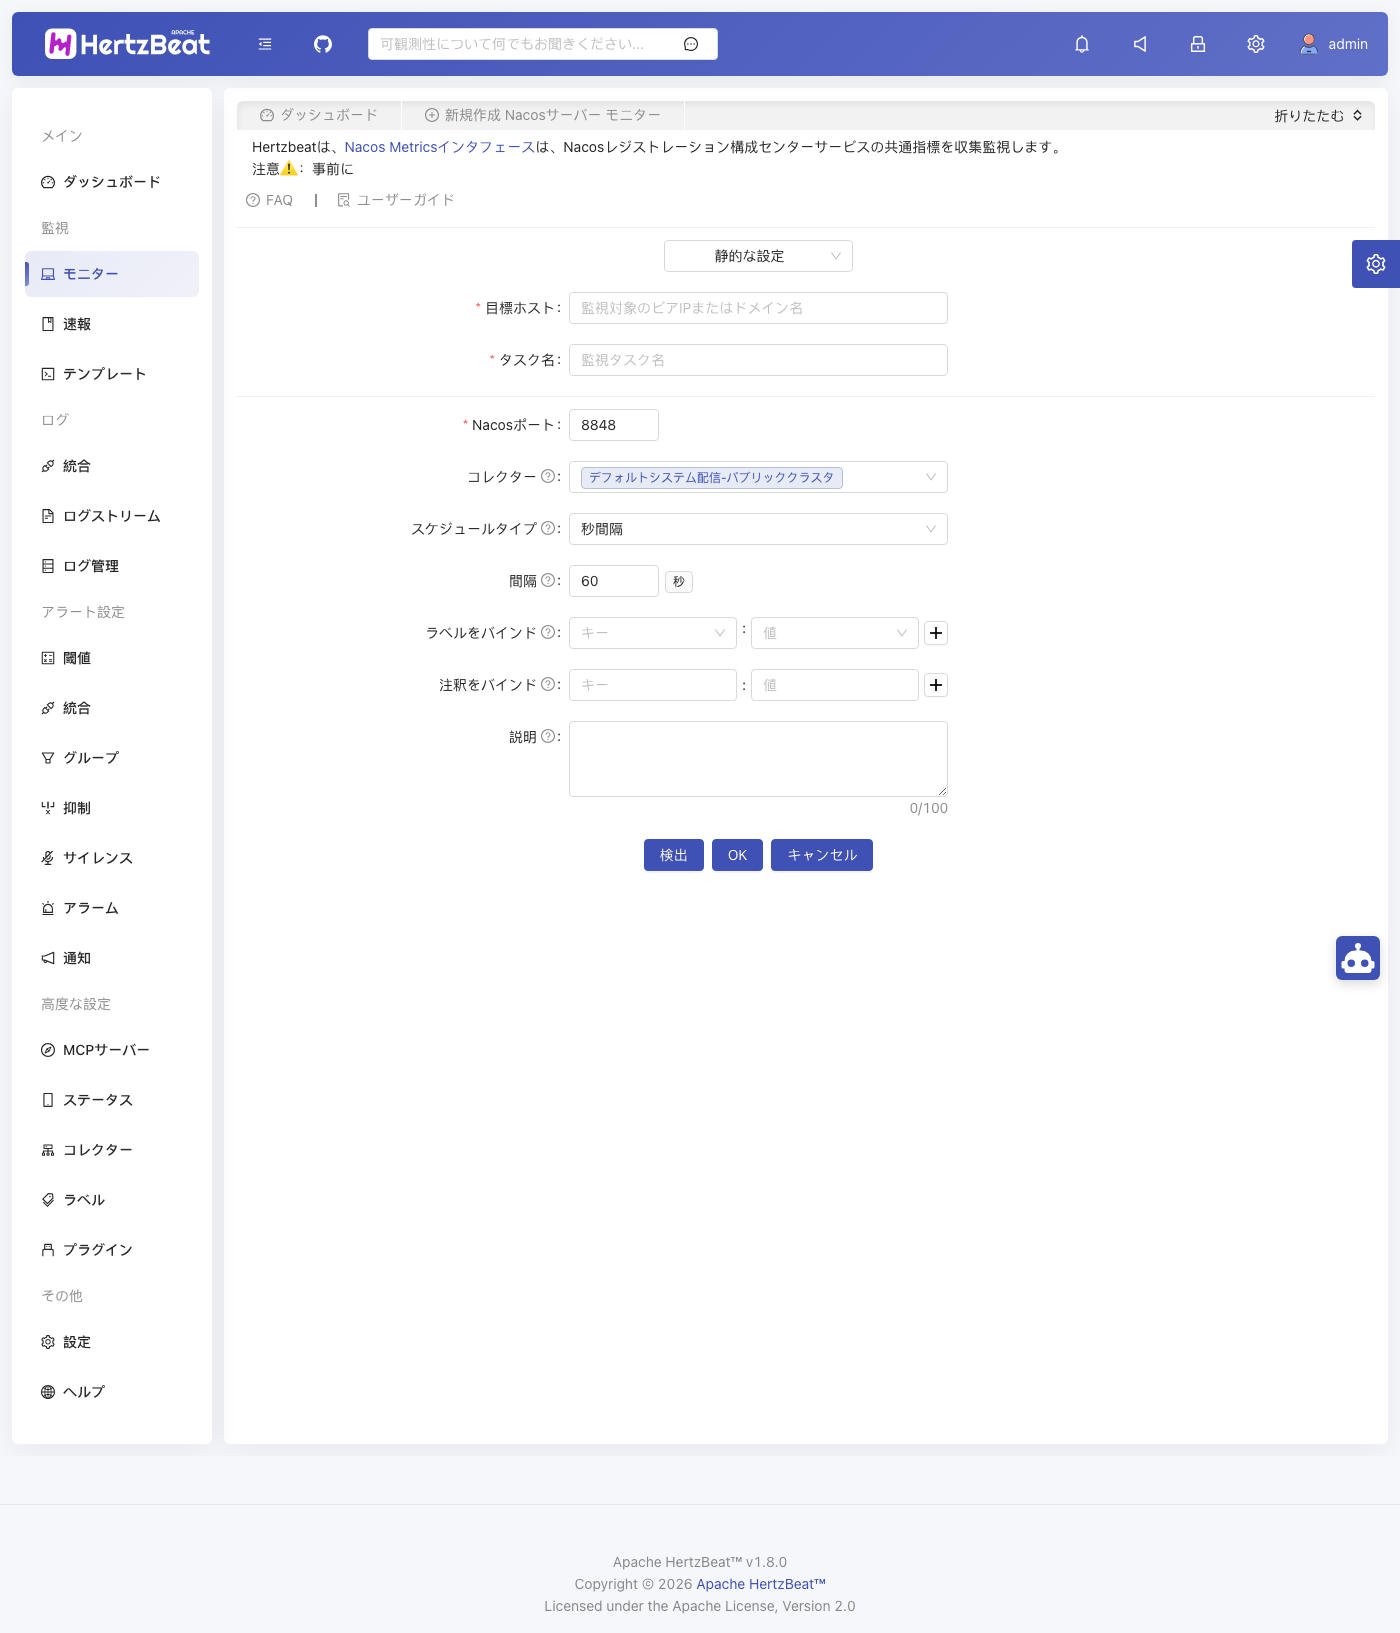This screenshot has width=1400, height=1633.
Task: Add a label binding with plus button
Action: 936,633
